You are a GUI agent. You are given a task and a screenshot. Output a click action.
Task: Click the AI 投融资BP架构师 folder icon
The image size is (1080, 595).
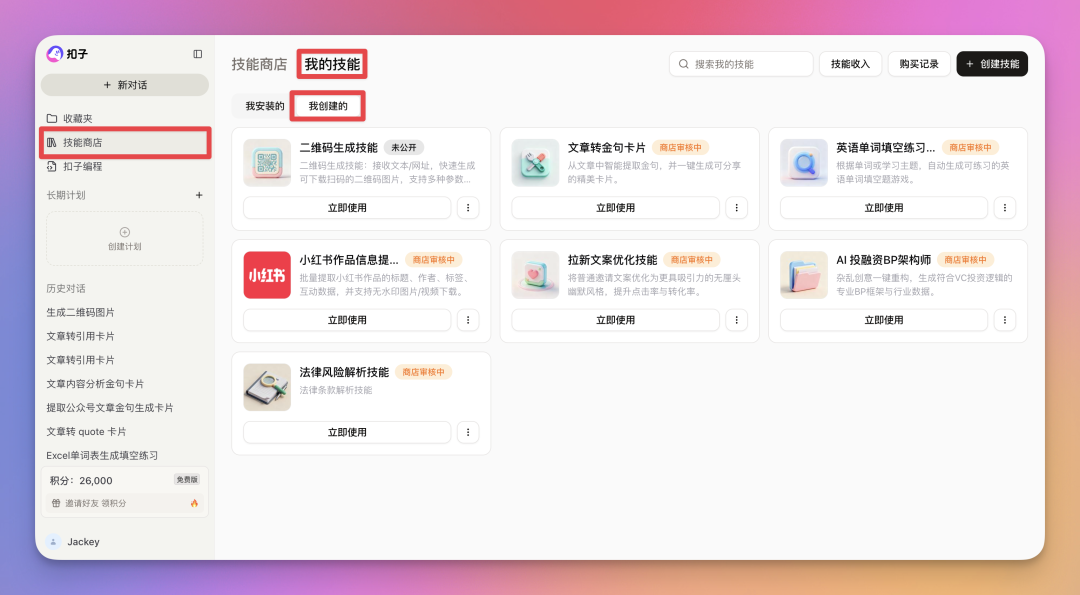804,275
